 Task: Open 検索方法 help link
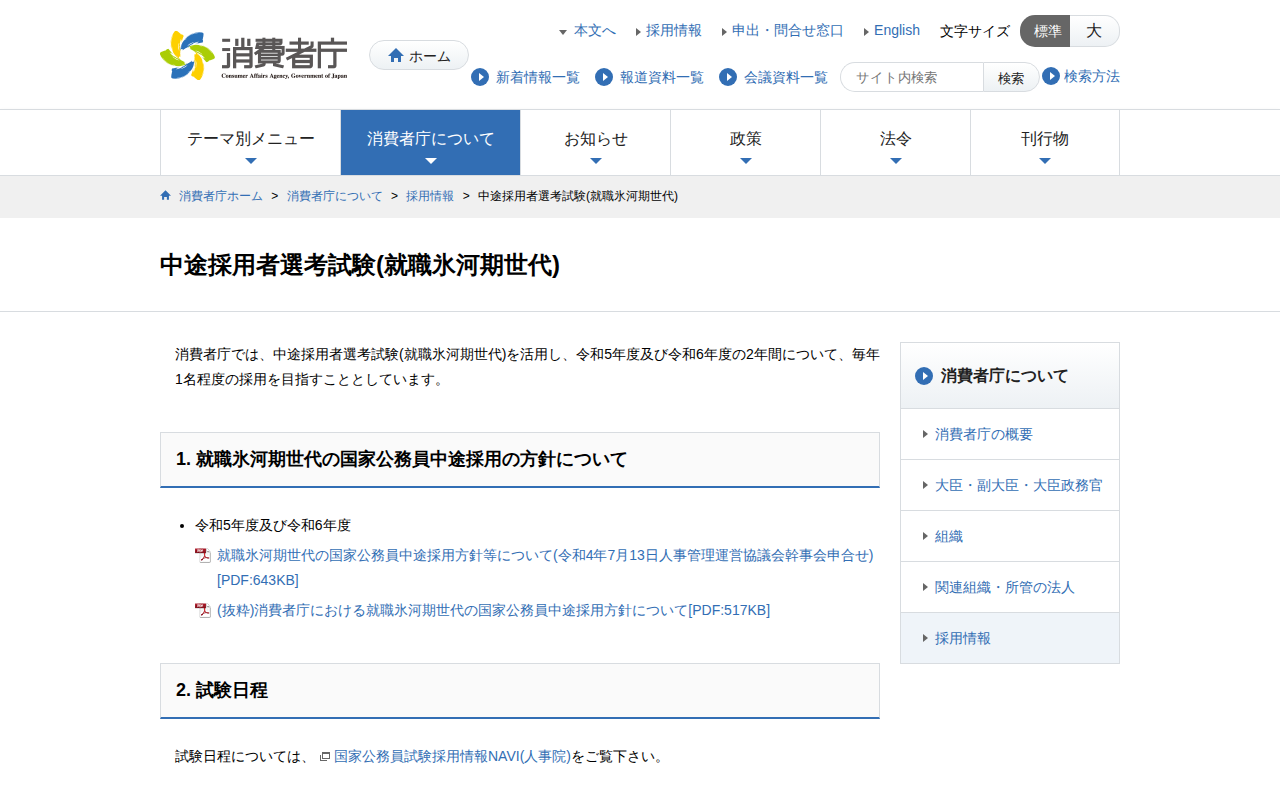point(1092,76)
